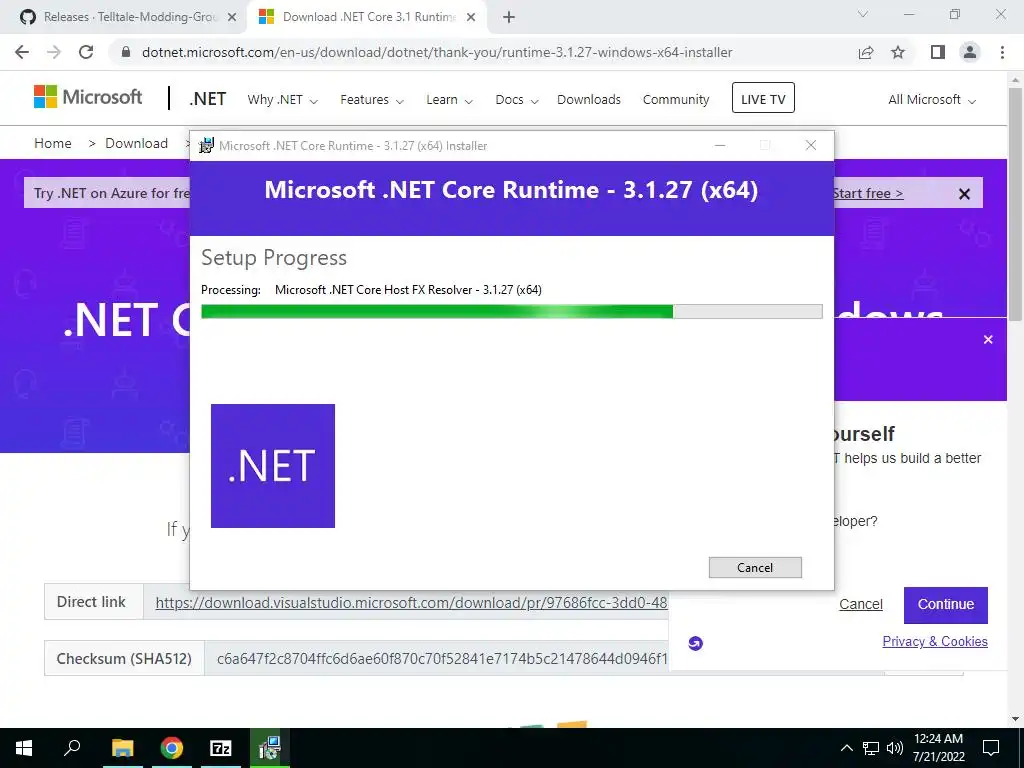
Task: Select the Download .NET Core 3.1 Runtime tab
Action: (x=368, y=17)
